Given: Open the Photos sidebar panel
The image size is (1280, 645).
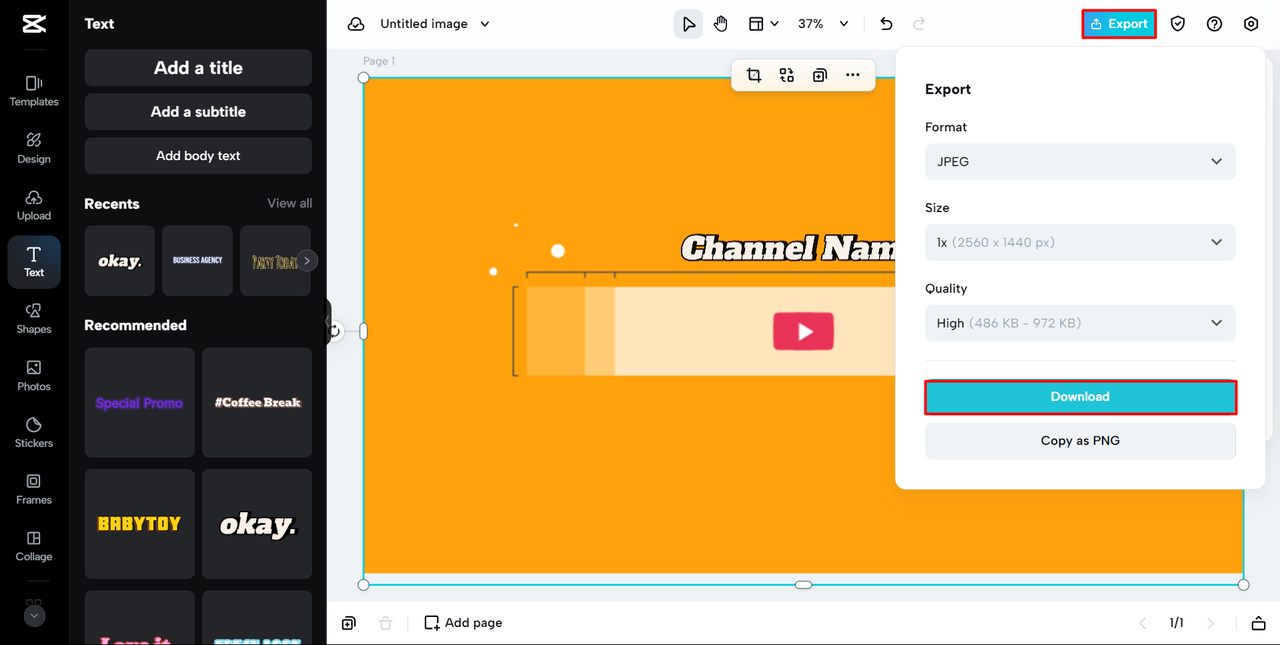Looking at the screenshot, I should [x=34, y=375].
